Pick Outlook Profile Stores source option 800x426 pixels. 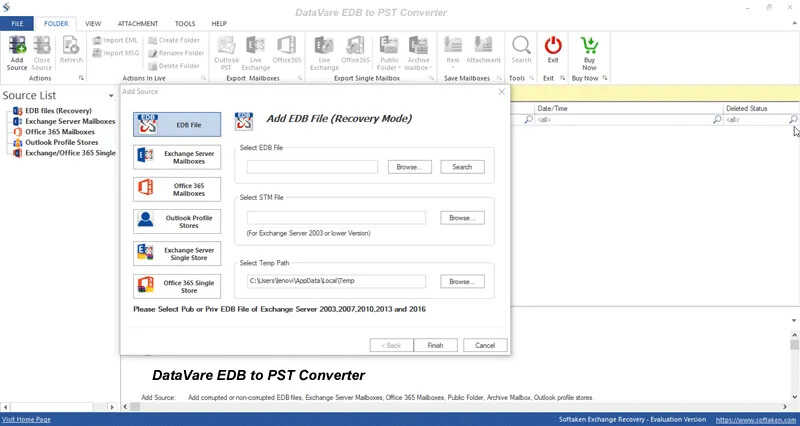click(x=177, y=220)
